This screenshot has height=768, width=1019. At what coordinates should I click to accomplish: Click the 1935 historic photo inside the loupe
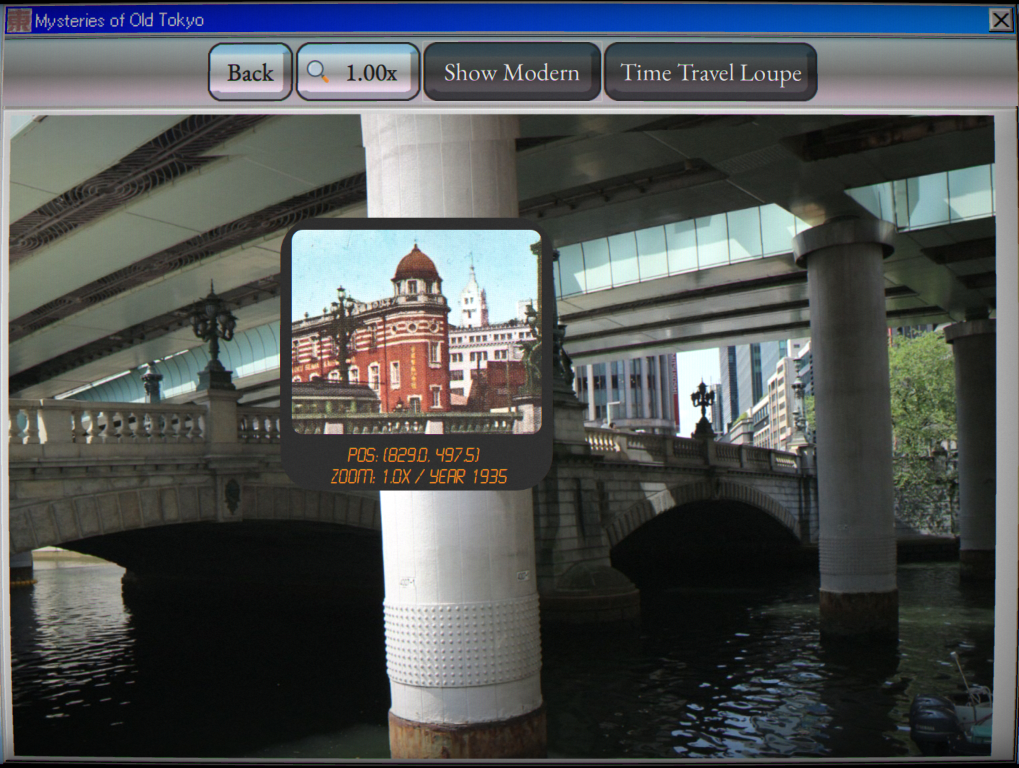[417, 331]
